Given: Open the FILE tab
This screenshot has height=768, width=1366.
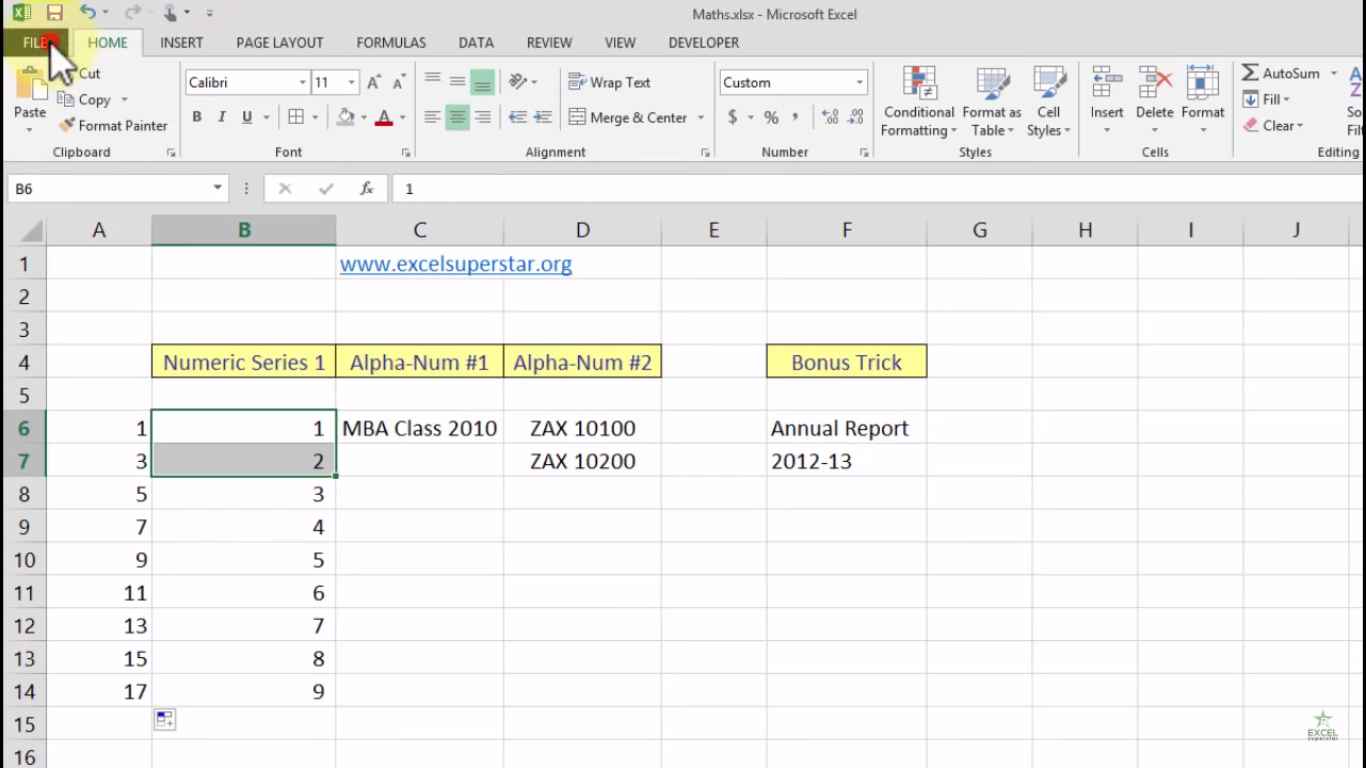Looking at the screenshot, I should tap(35, 42).
